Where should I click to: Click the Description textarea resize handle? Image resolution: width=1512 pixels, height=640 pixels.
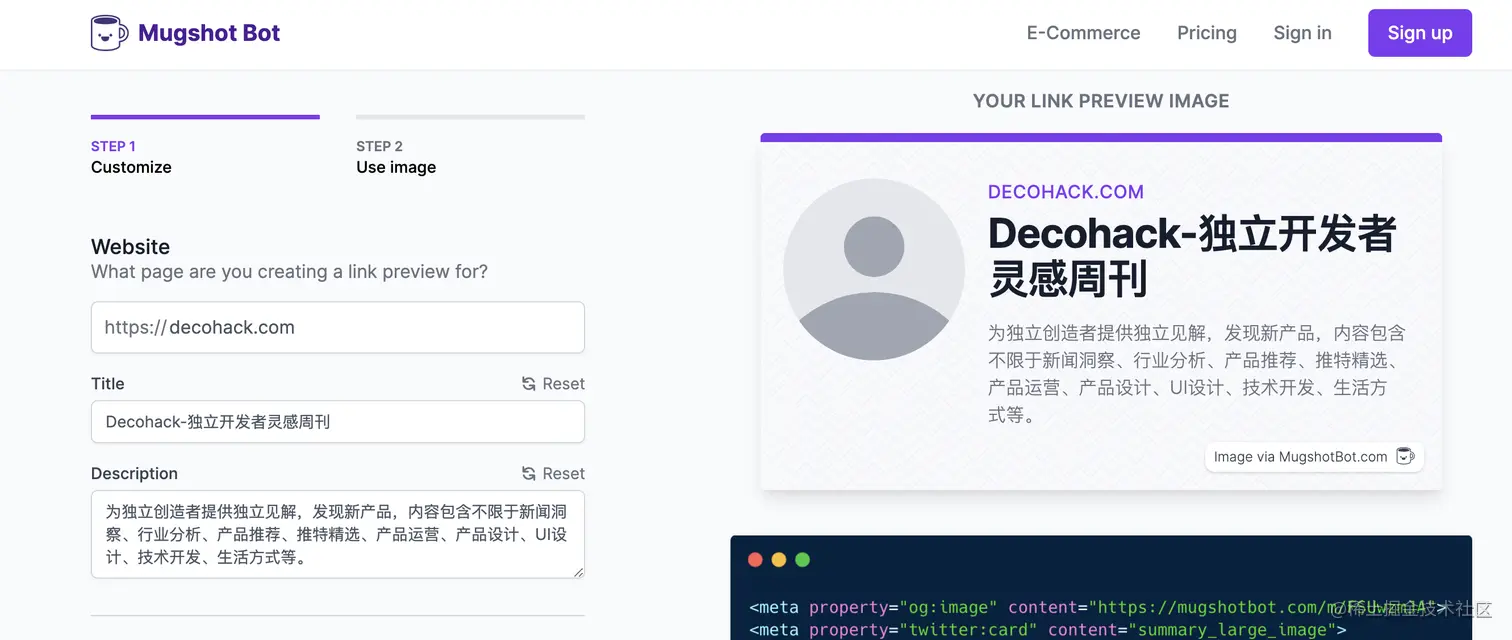[578, 571]
